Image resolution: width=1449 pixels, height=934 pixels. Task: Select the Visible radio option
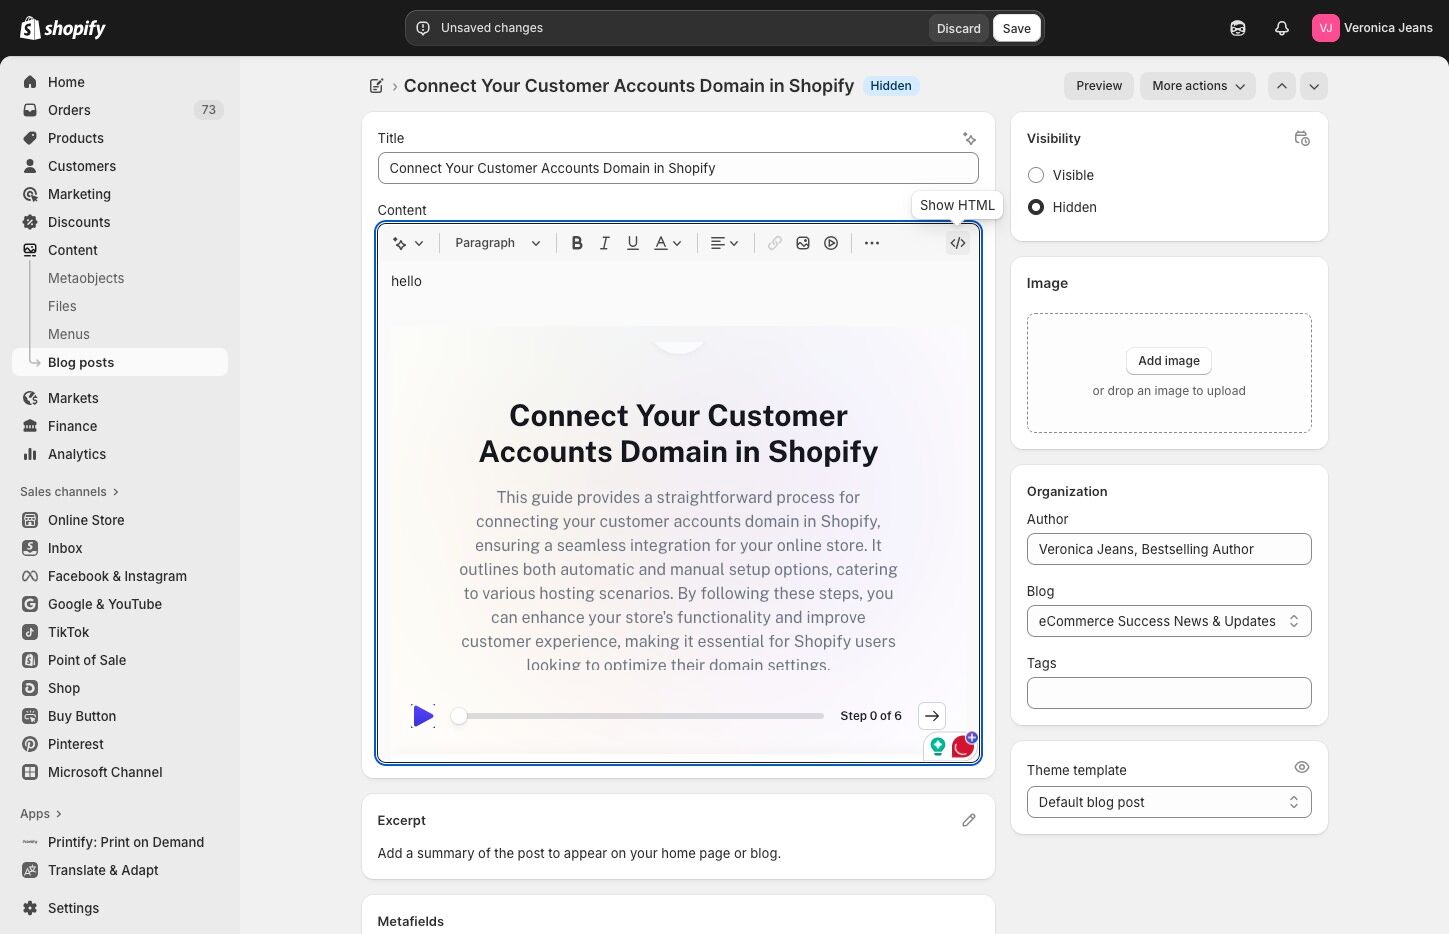(x=1036, y=175)
